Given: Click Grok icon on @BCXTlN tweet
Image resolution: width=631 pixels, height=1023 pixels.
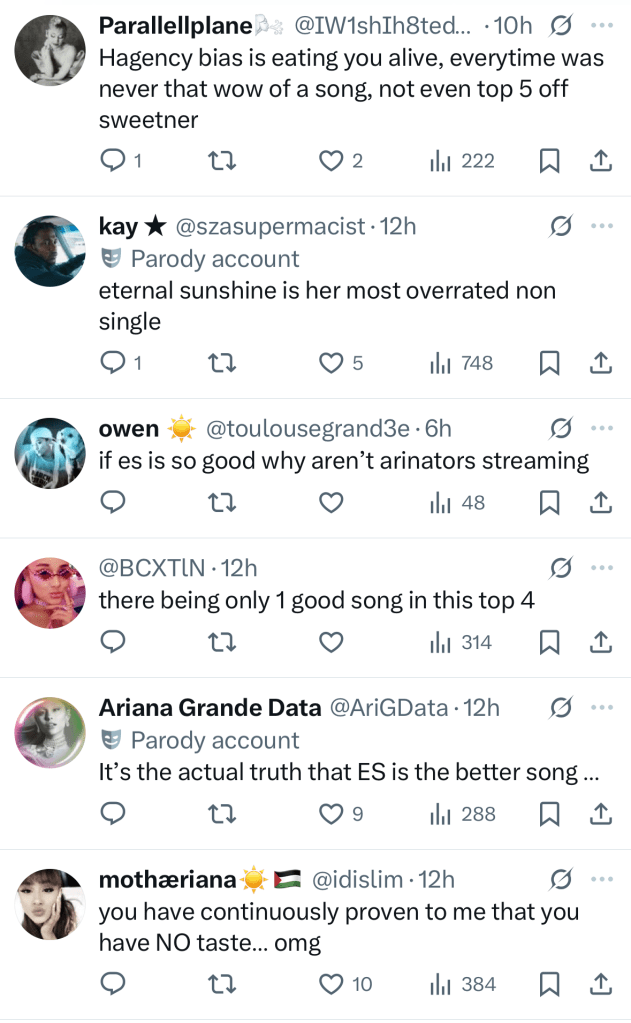Looking at the screenshot, I should point(561,568).
